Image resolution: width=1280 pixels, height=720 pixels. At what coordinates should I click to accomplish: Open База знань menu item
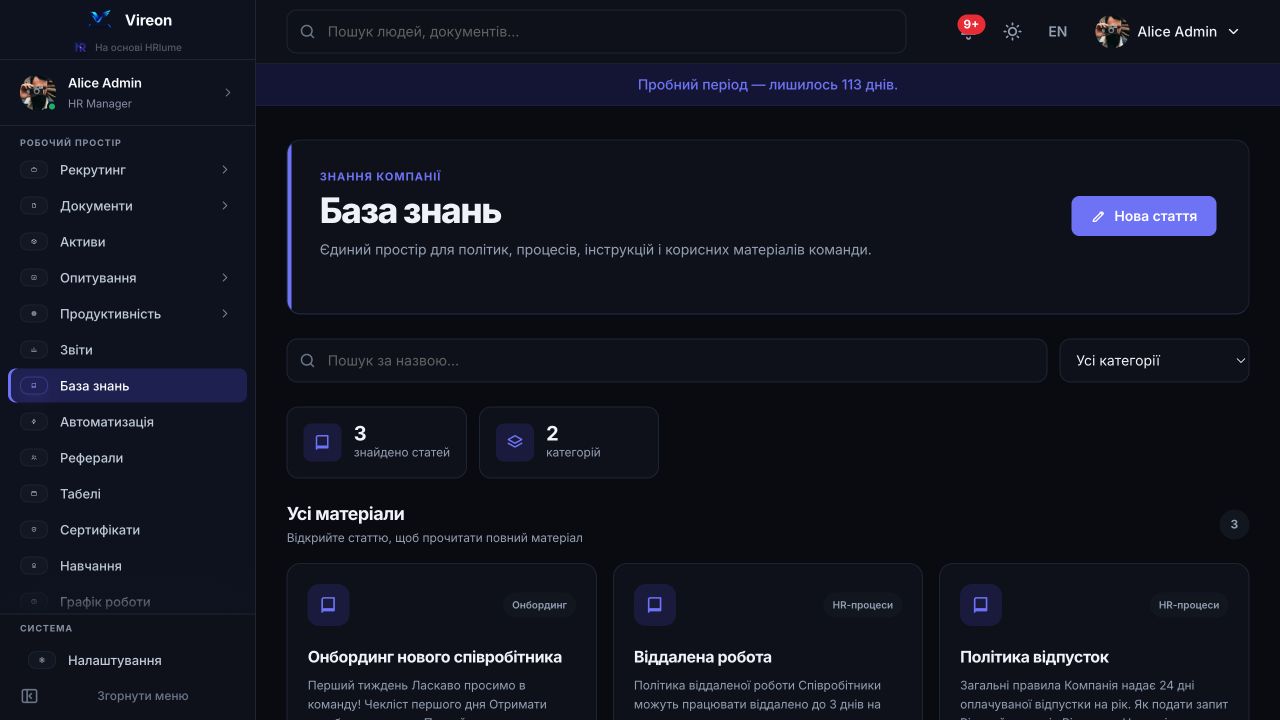click(x=128, y=386)
